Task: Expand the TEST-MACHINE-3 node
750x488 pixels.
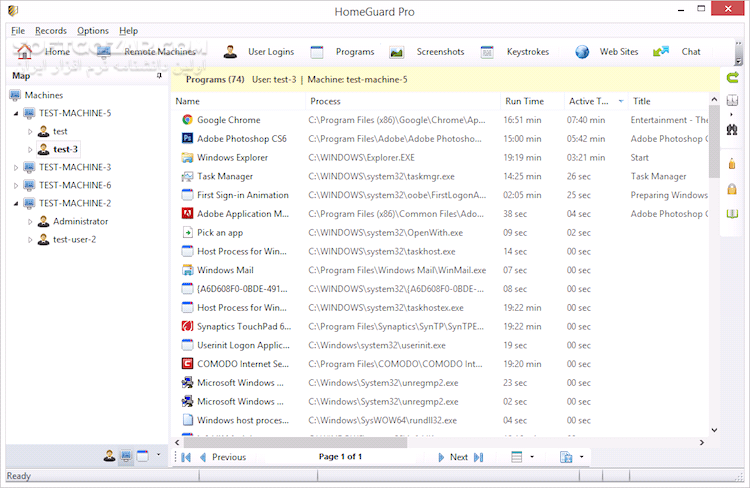Action: (16, 167)
